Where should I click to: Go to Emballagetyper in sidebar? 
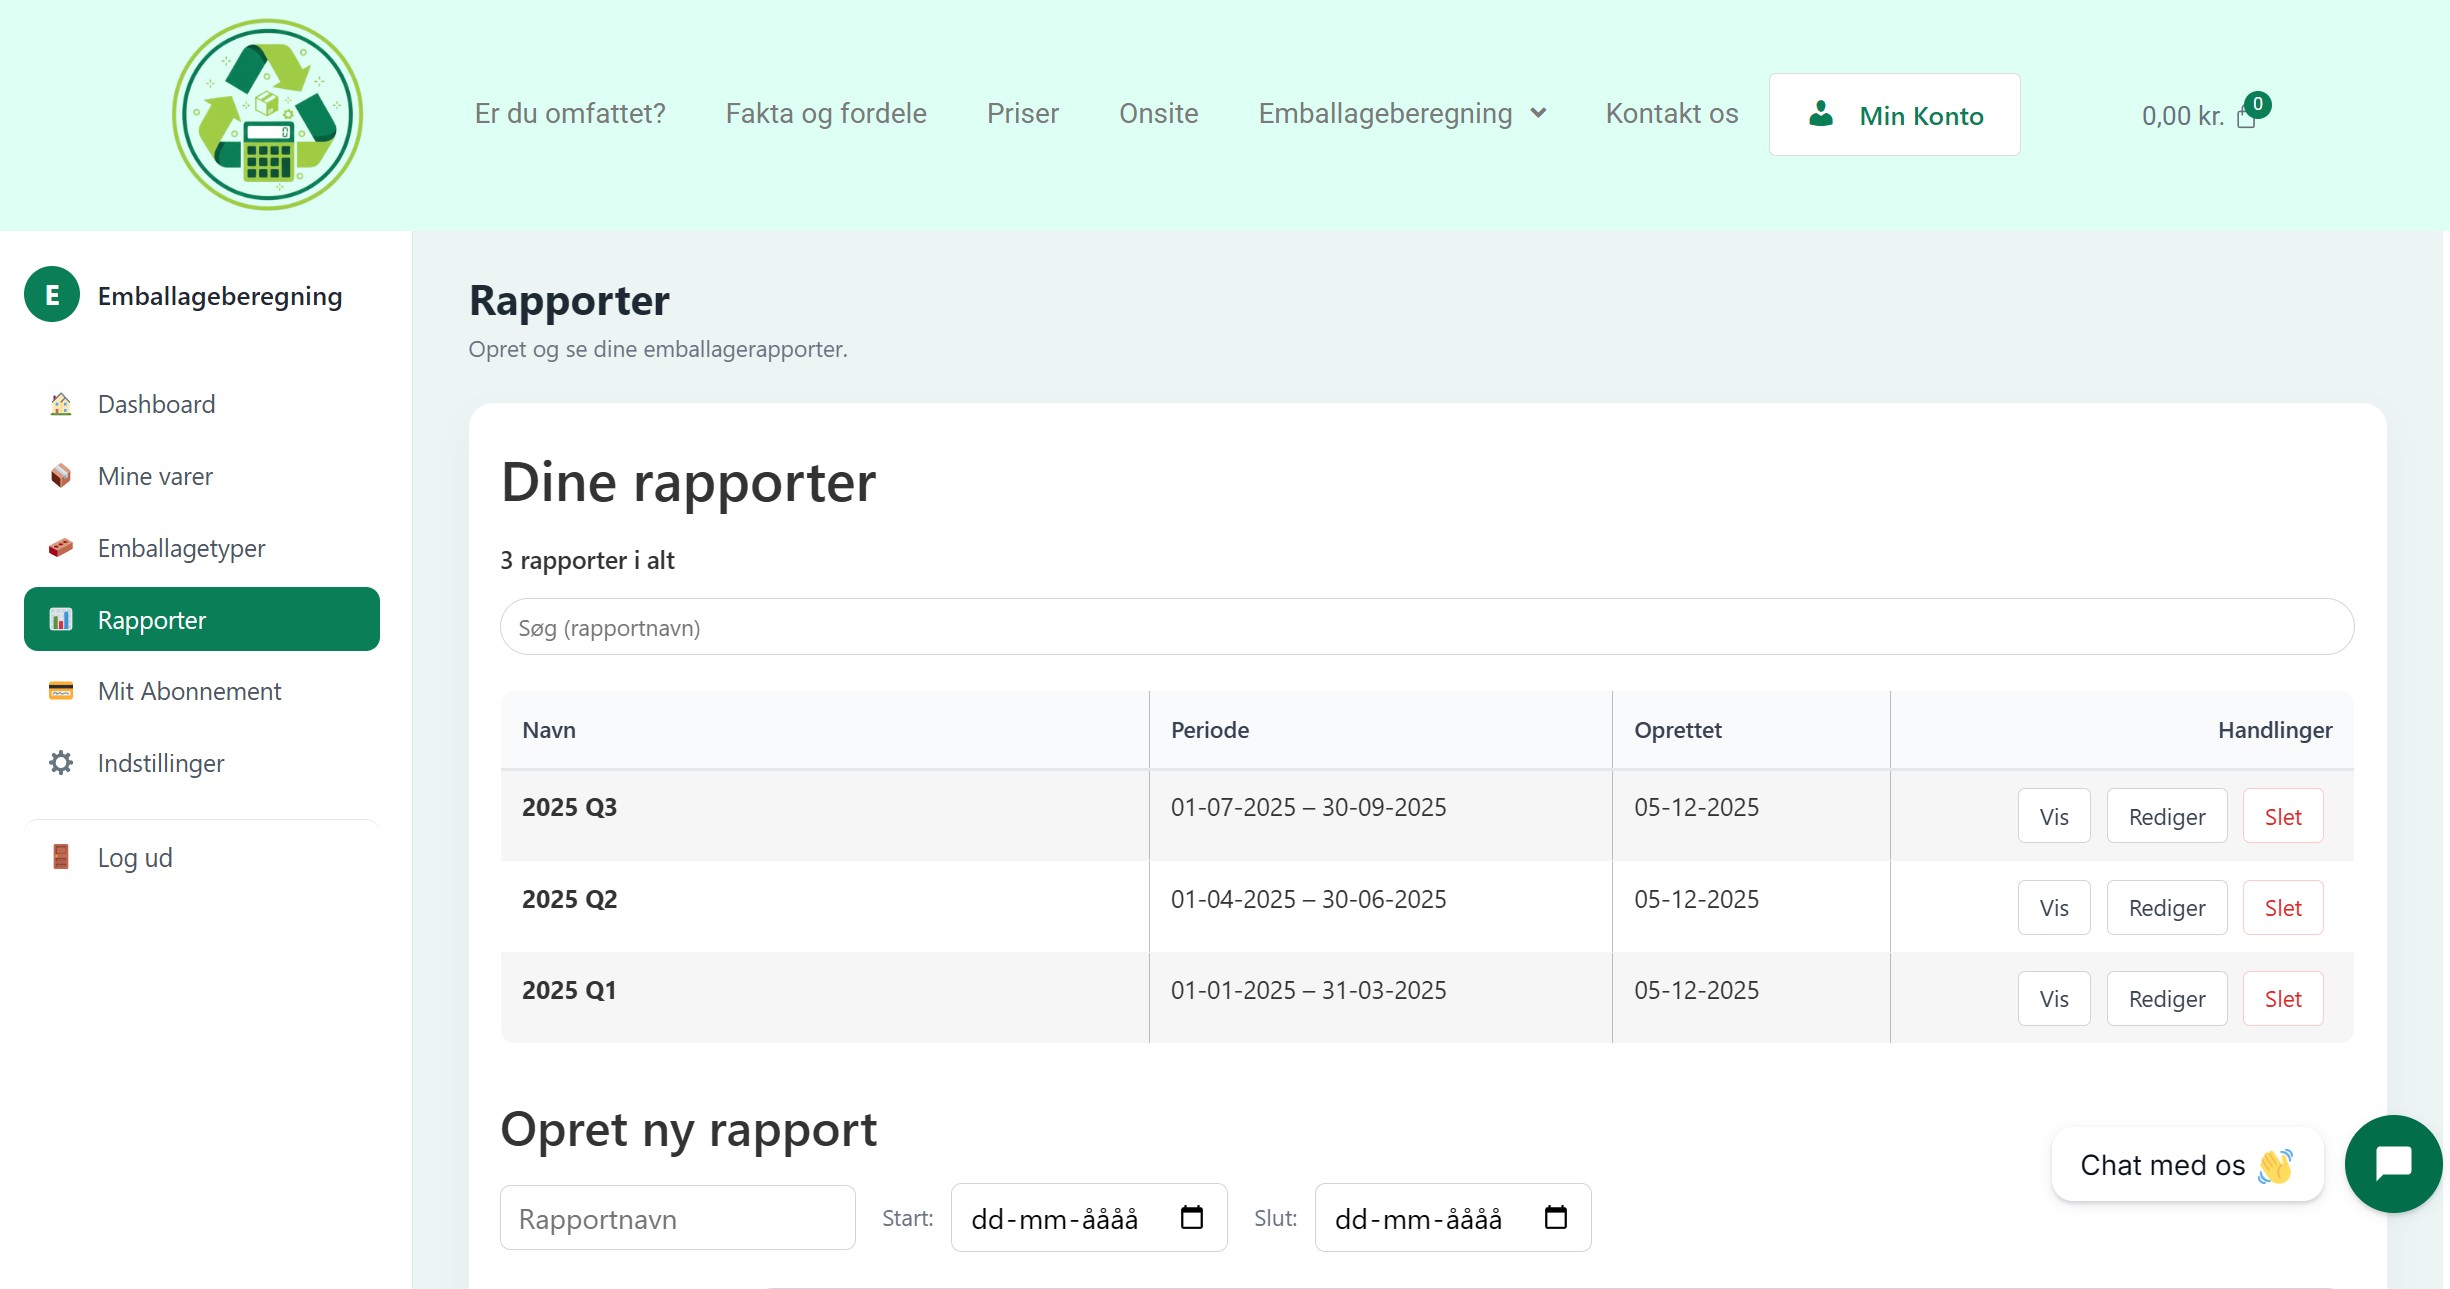coord(181,548)
